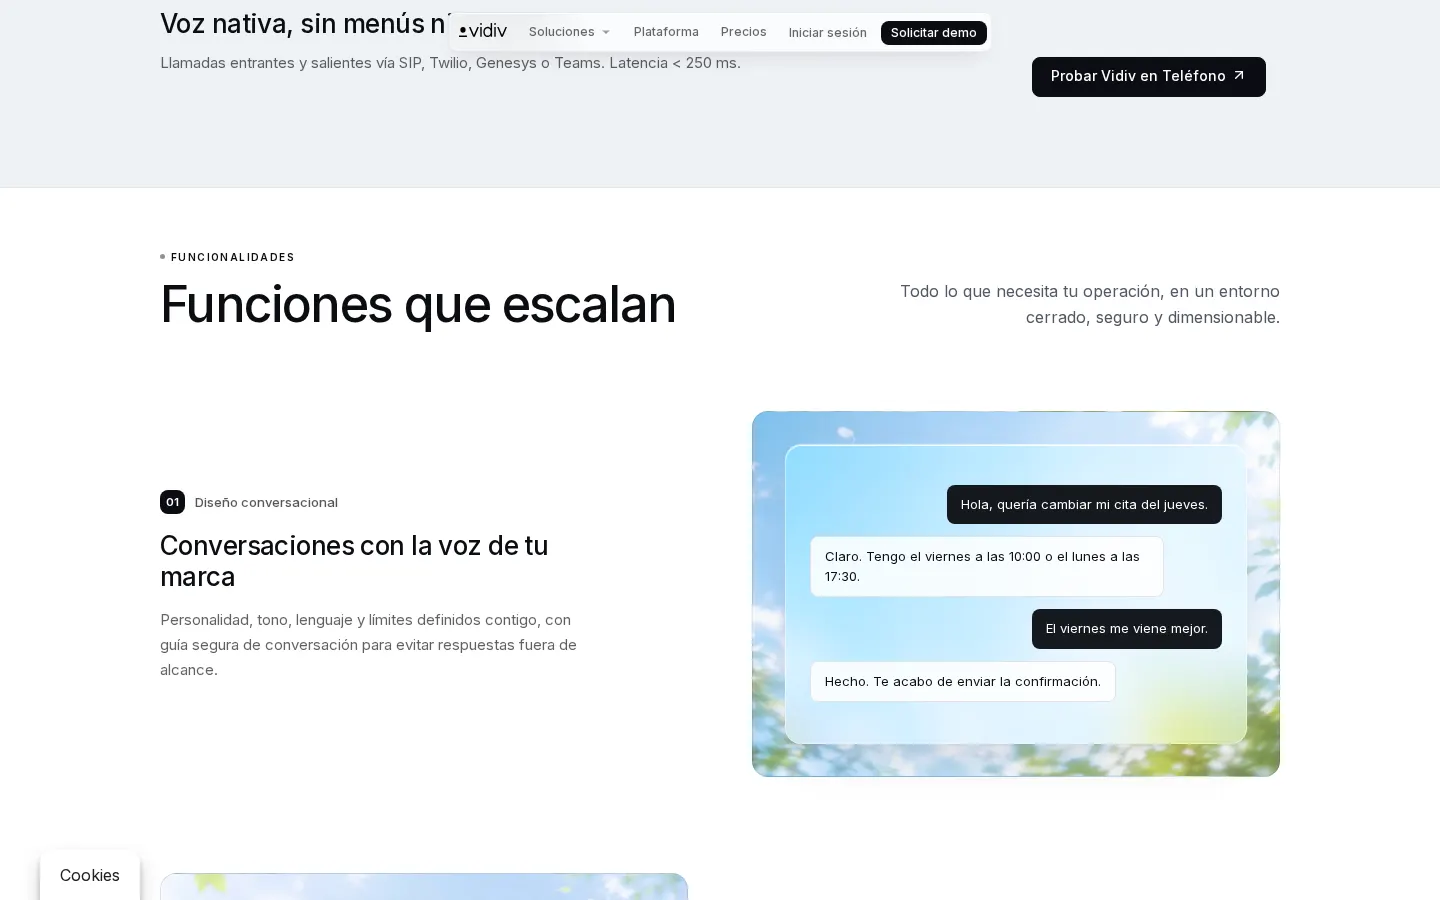This screenshot has height=900, width=1440.
Task: Expand the Soluciones dropdown menu
Action: [x=569, y=32]
